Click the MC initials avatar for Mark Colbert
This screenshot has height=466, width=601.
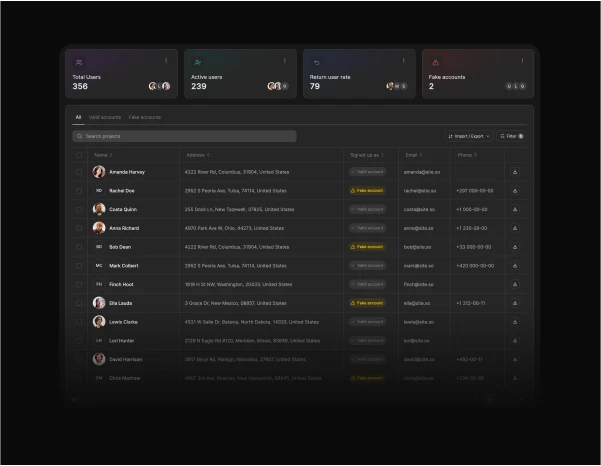pos(99,266)
